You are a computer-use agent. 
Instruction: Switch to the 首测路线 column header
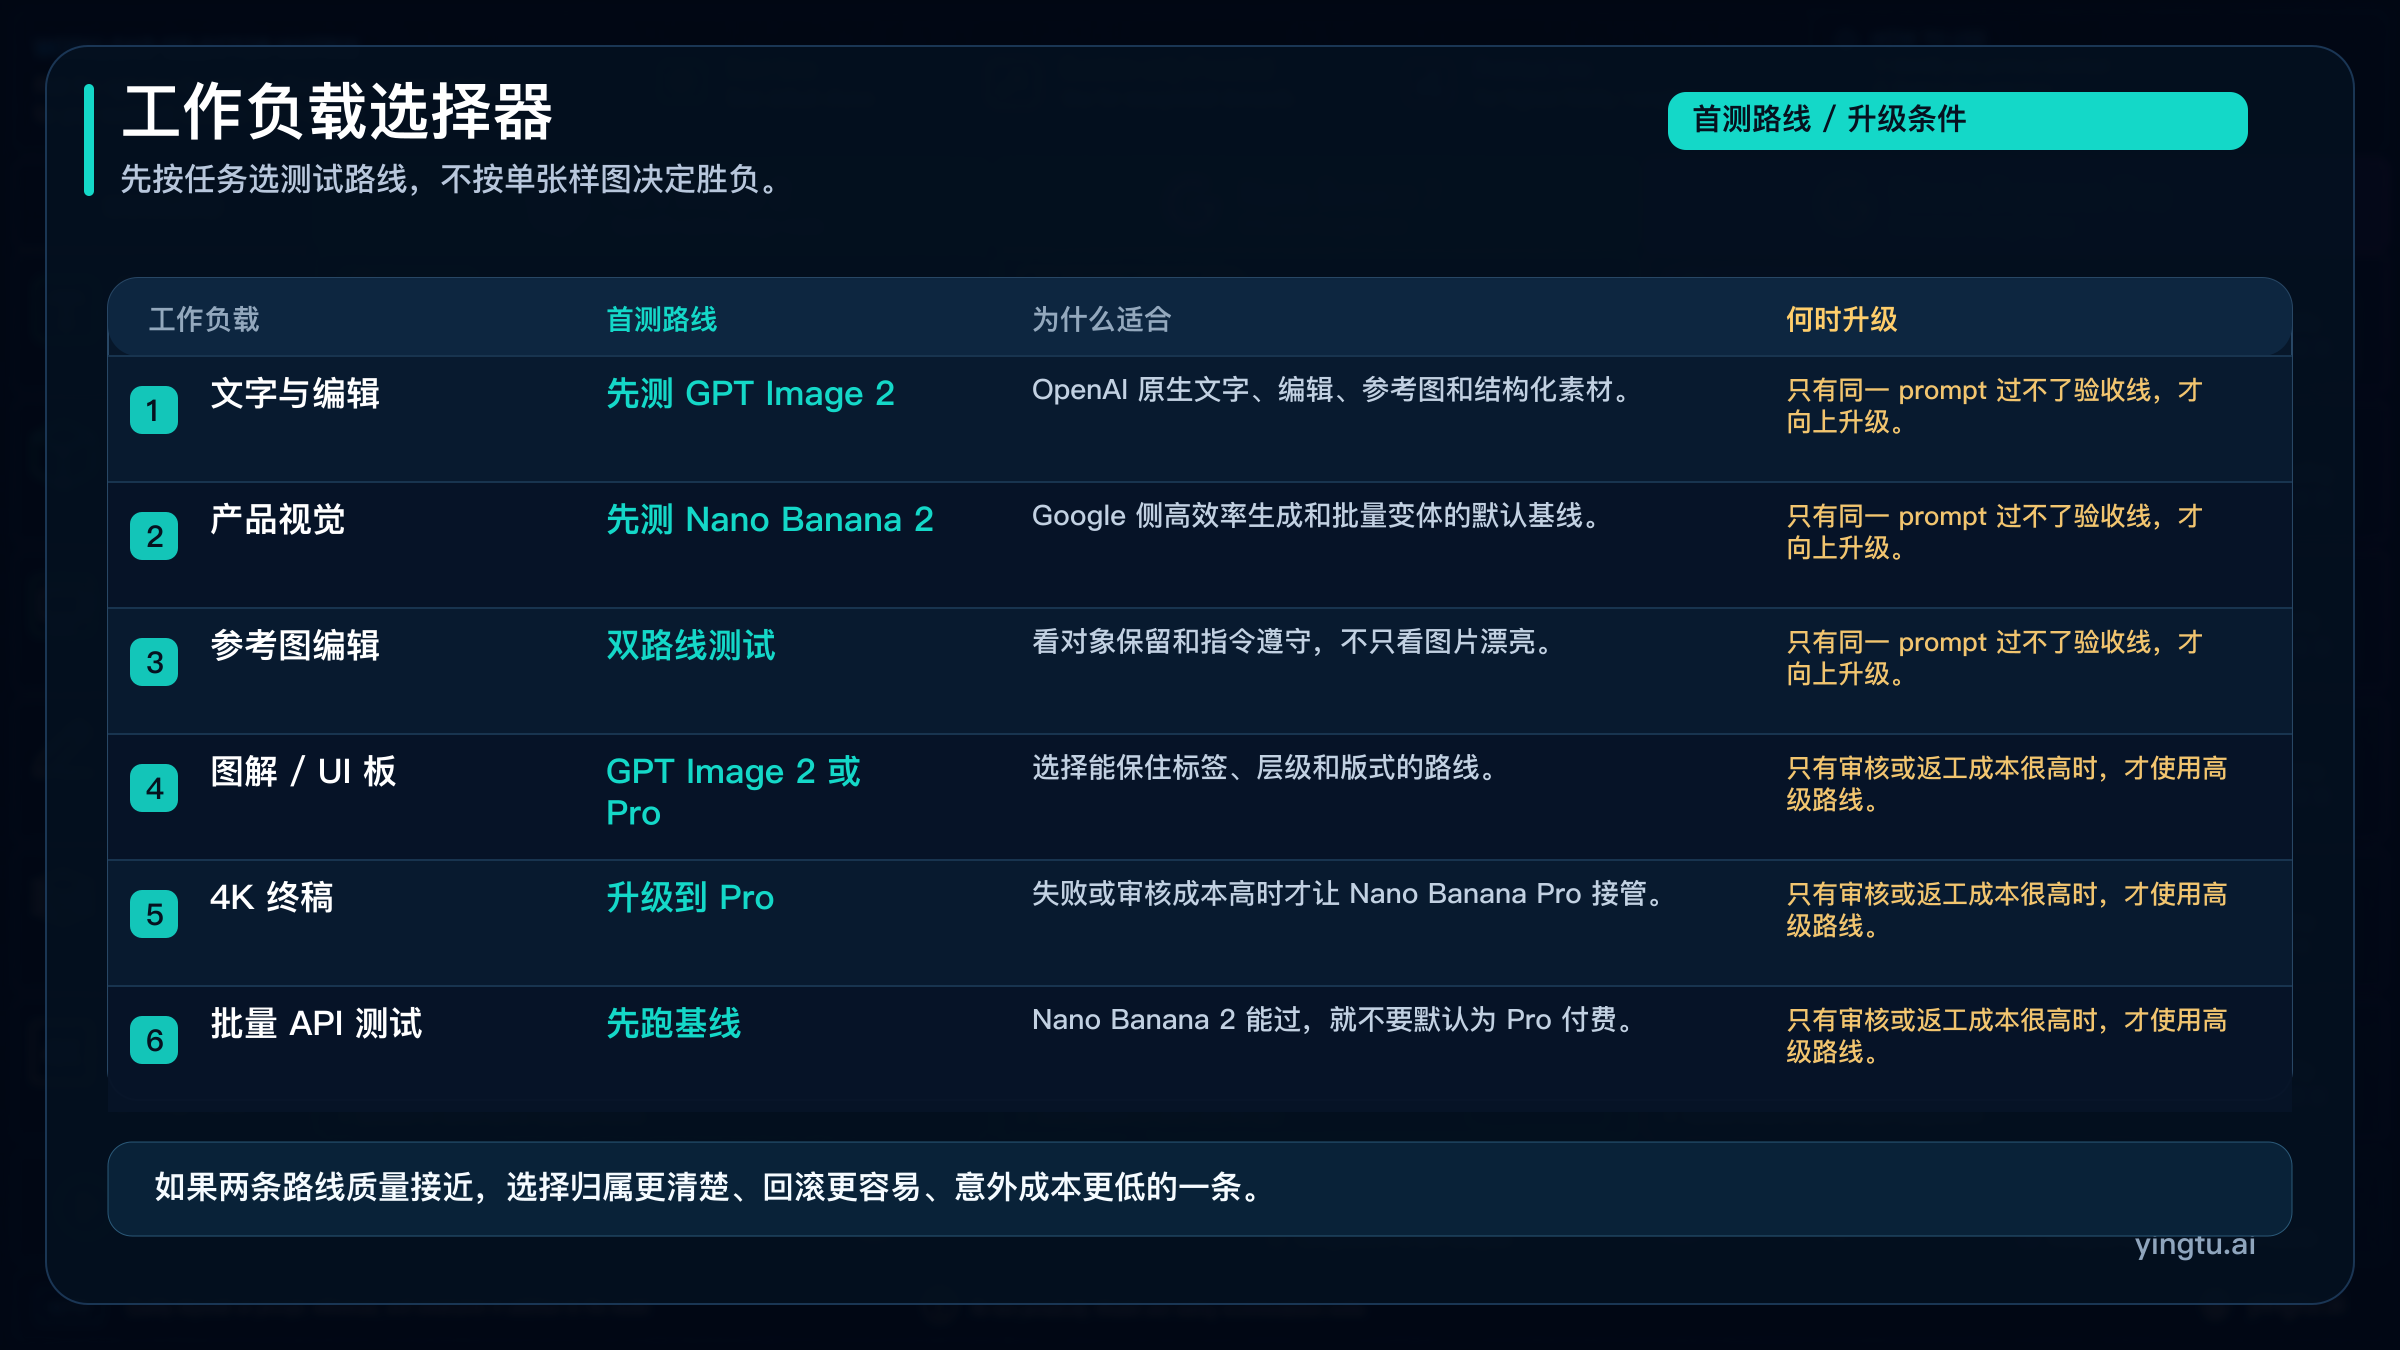(x=663, y=320)
